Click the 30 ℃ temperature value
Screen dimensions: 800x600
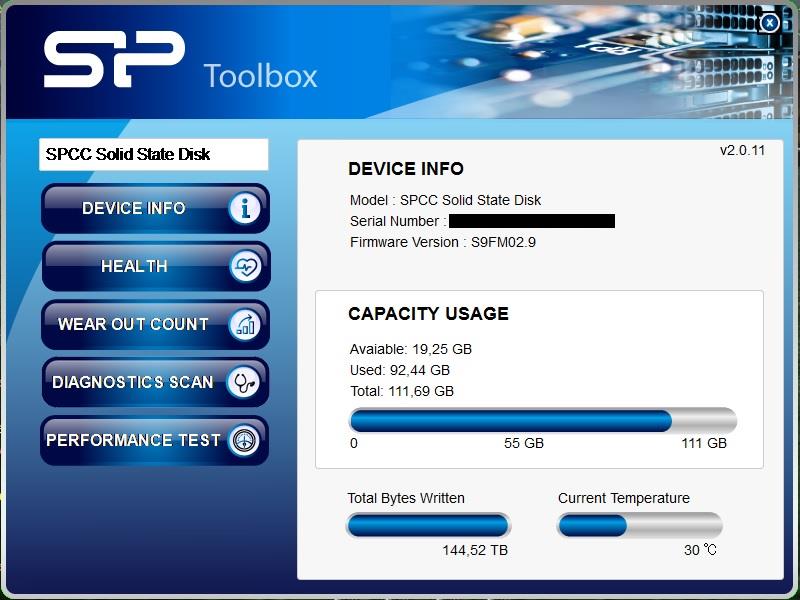tap(700, 550)
